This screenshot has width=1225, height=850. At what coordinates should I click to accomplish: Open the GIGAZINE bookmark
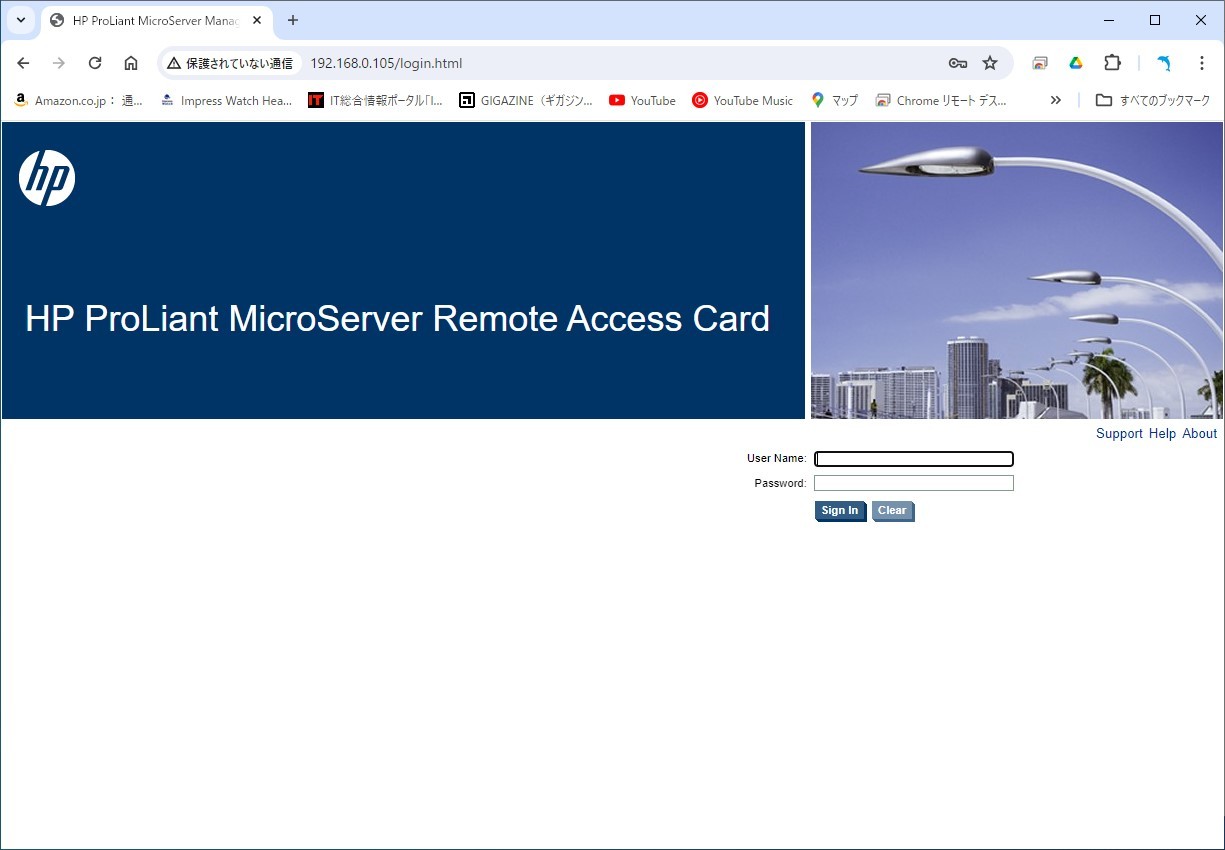tap(526, 100)
